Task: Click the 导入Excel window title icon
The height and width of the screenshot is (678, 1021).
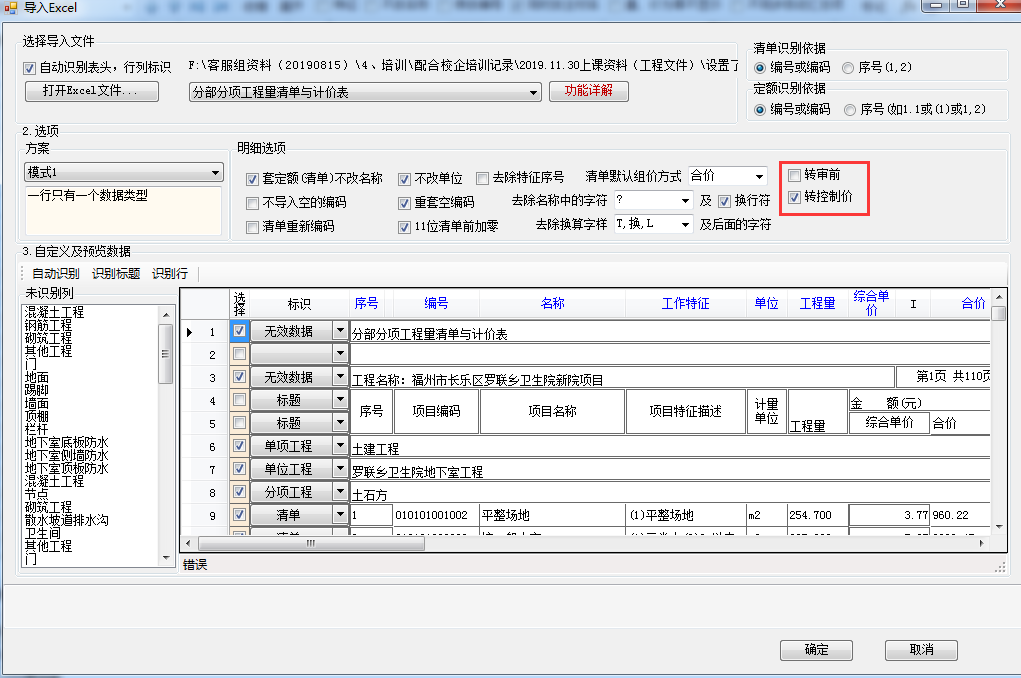Action: [10, 8]
